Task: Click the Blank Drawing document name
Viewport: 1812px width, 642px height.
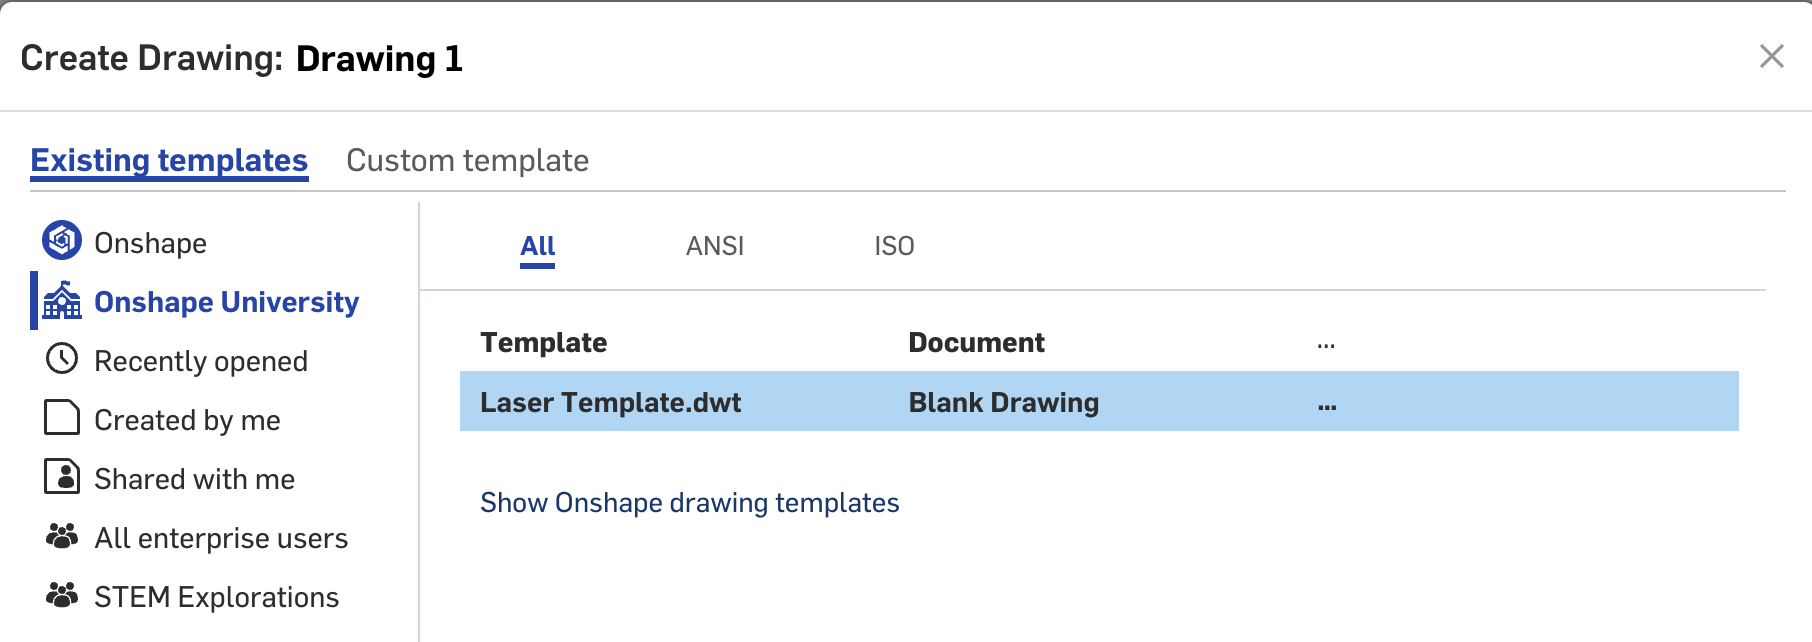Action: coord(1003,402)
